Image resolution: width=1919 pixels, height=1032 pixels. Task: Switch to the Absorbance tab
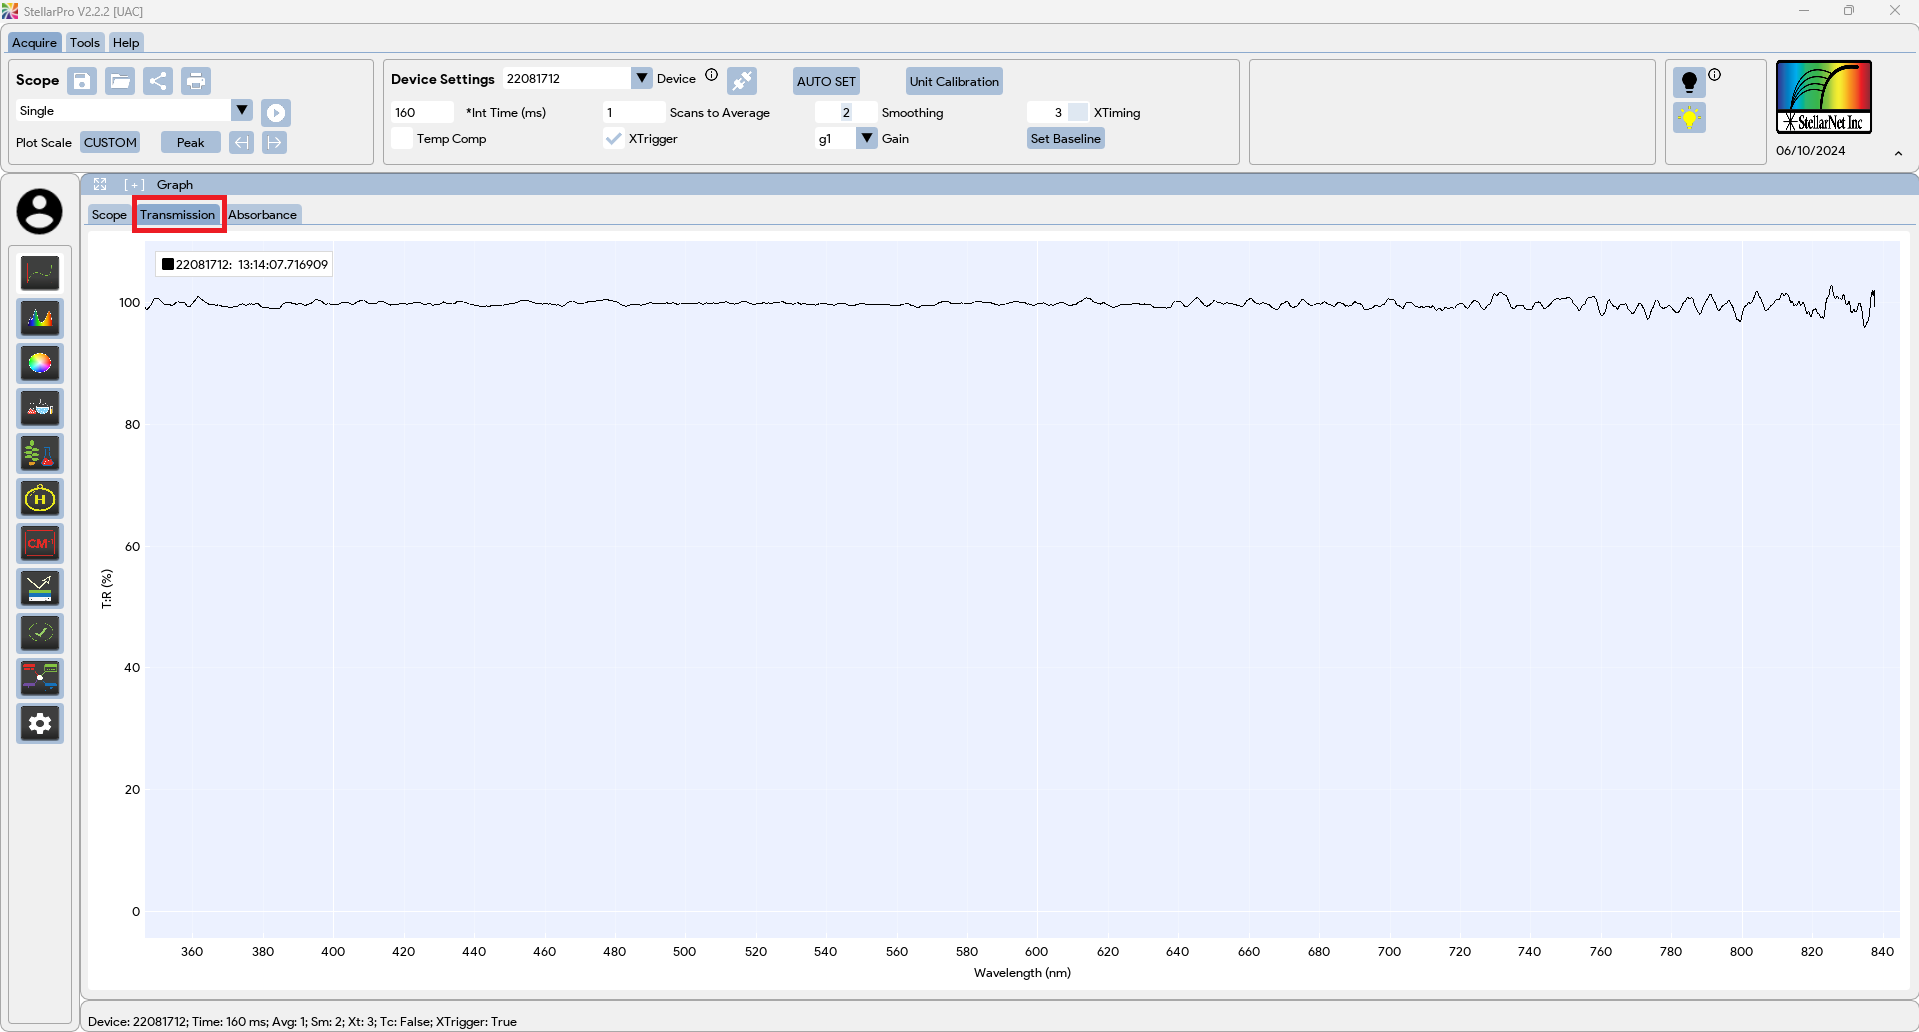coord(262,215)
